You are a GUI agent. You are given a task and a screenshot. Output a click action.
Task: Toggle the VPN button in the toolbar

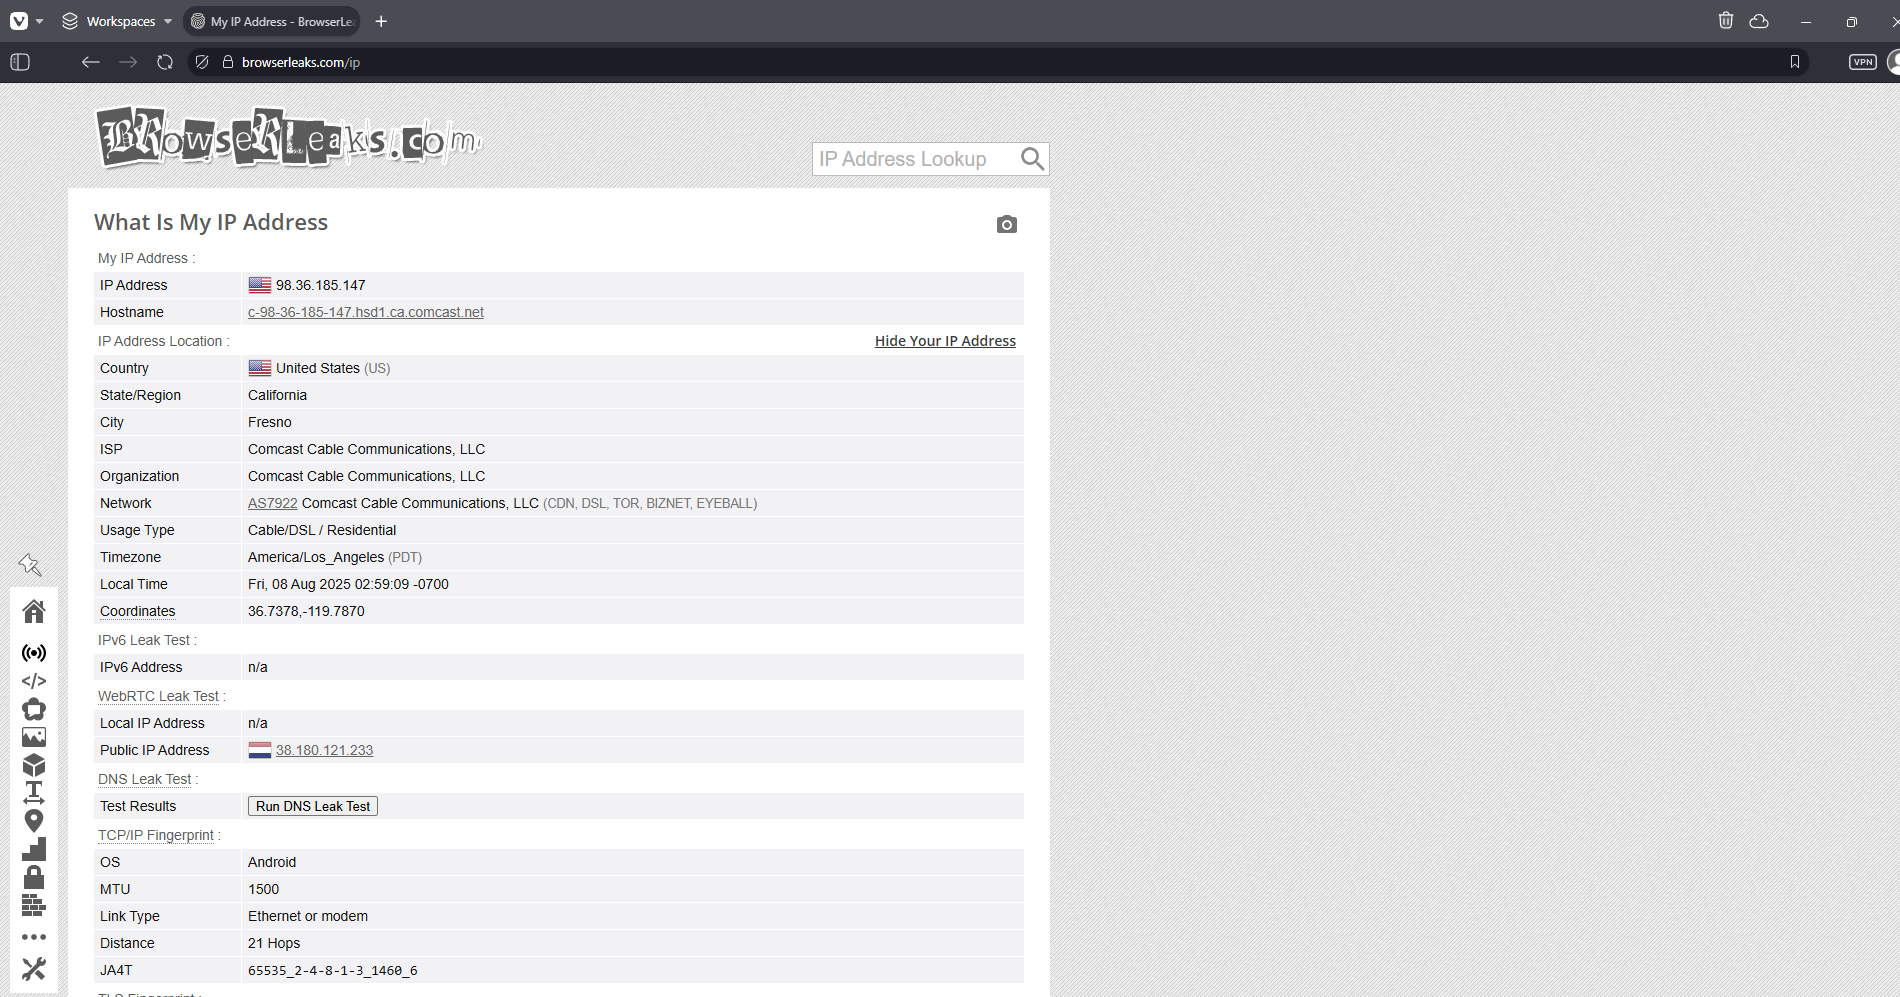1862,62
